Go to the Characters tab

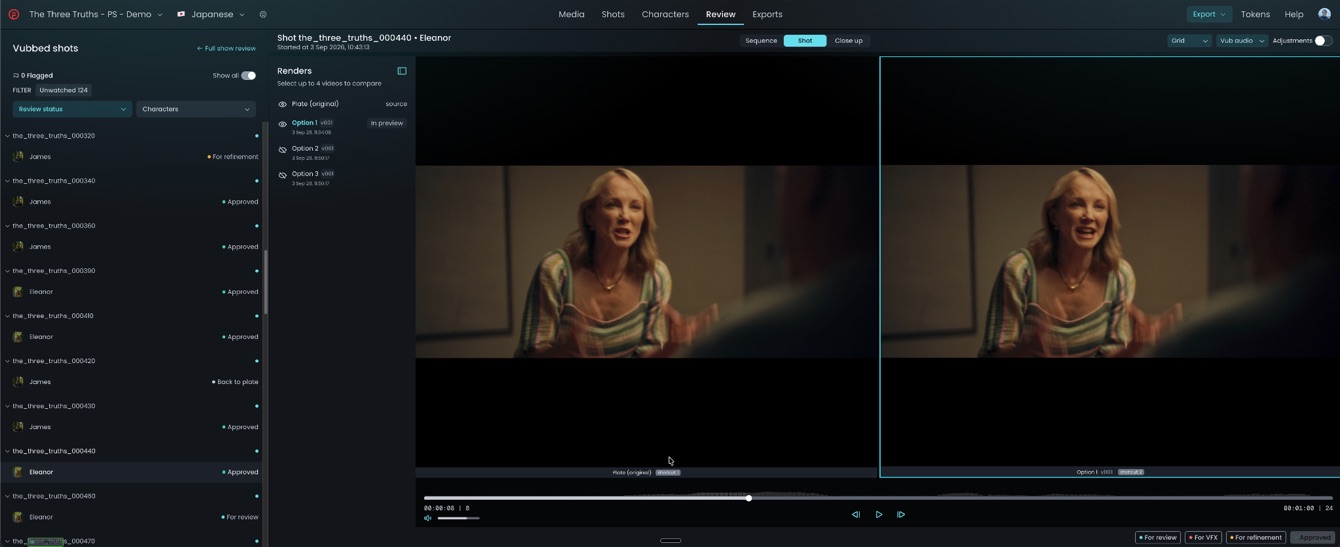pyautogui.click(x=665, y=14)
